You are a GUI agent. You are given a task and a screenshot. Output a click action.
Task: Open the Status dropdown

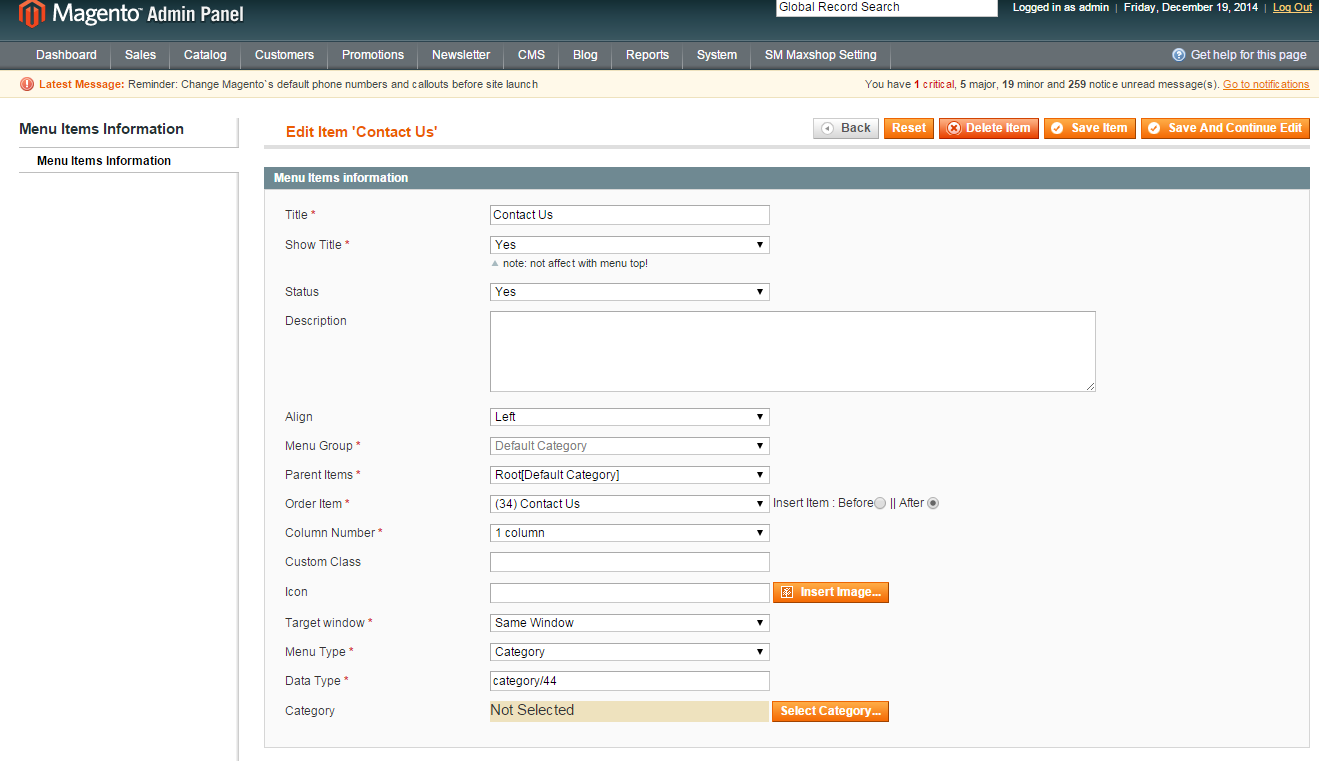630,291
